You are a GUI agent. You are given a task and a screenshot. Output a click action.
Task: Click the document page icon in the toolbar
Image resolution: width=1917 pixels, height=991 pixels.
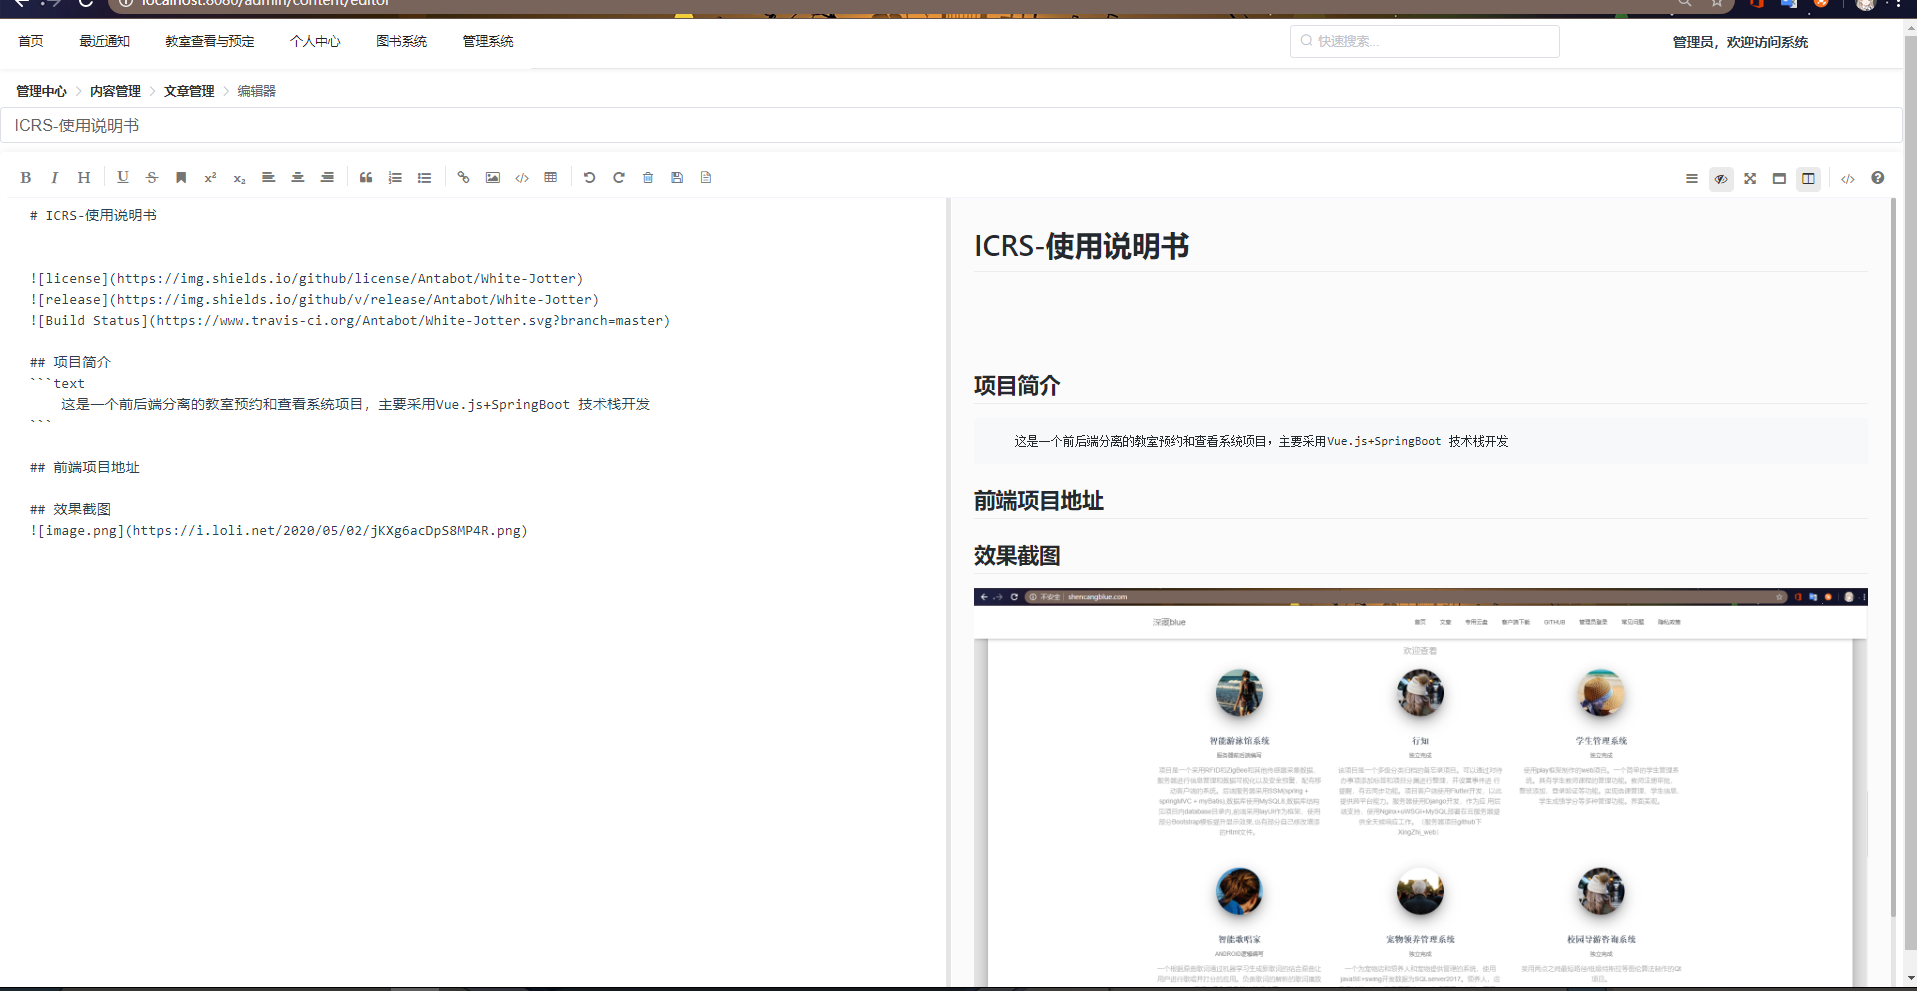tap(706, 178)
